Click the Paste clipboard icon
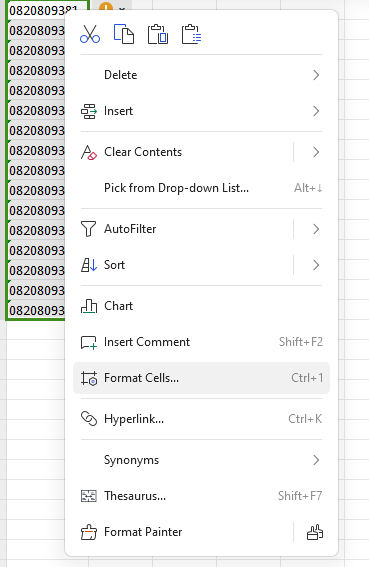 158,34
